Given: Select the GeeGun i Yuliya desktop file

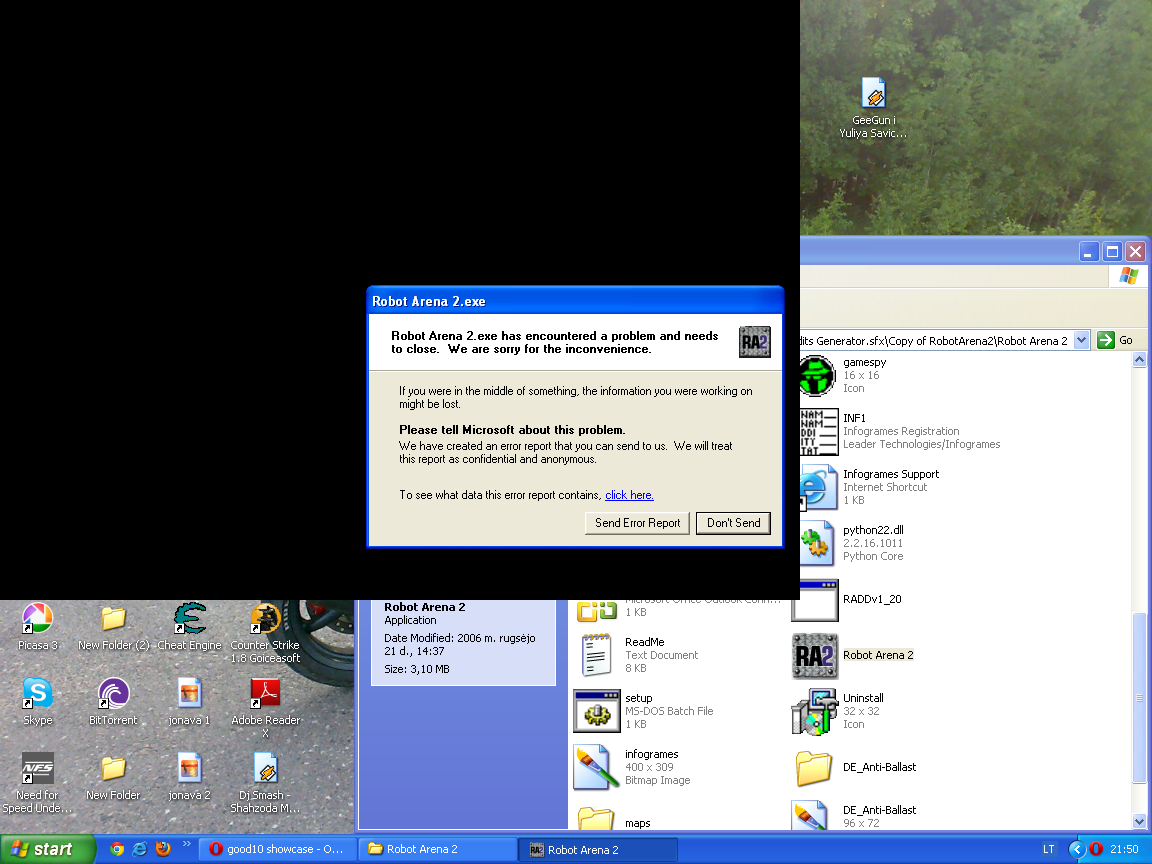Looking at the screenshot, I should coord(874,107).
